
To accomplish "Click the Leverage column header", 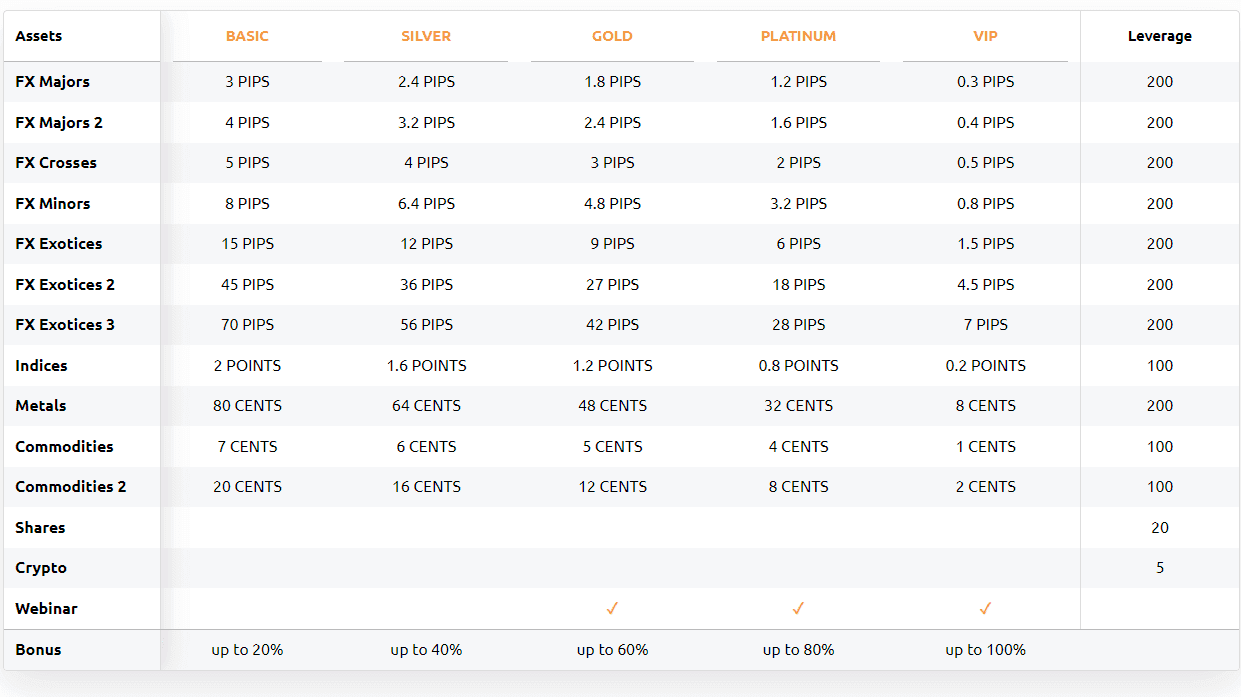I will pyautogui.click(x=1160, y=36).
